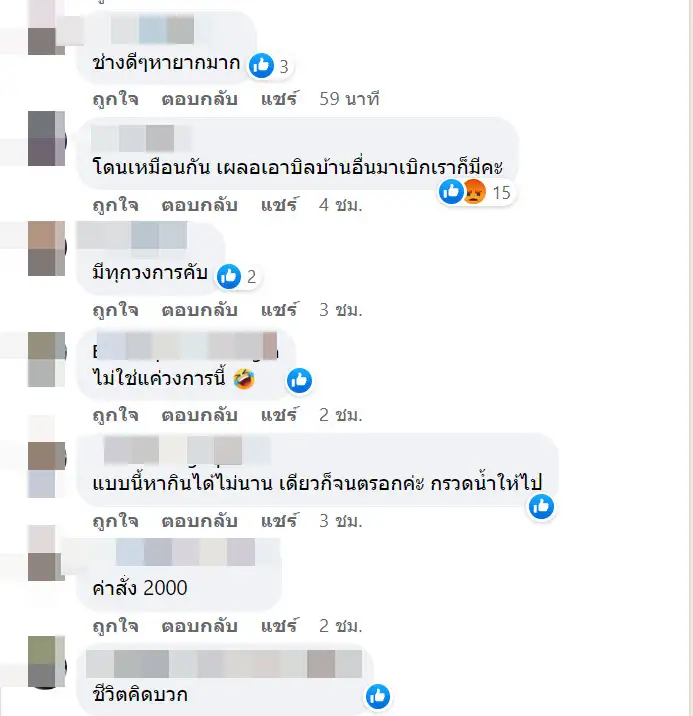
Task: Open the 59 นาที timestamp link
Action: click(349, 99)
